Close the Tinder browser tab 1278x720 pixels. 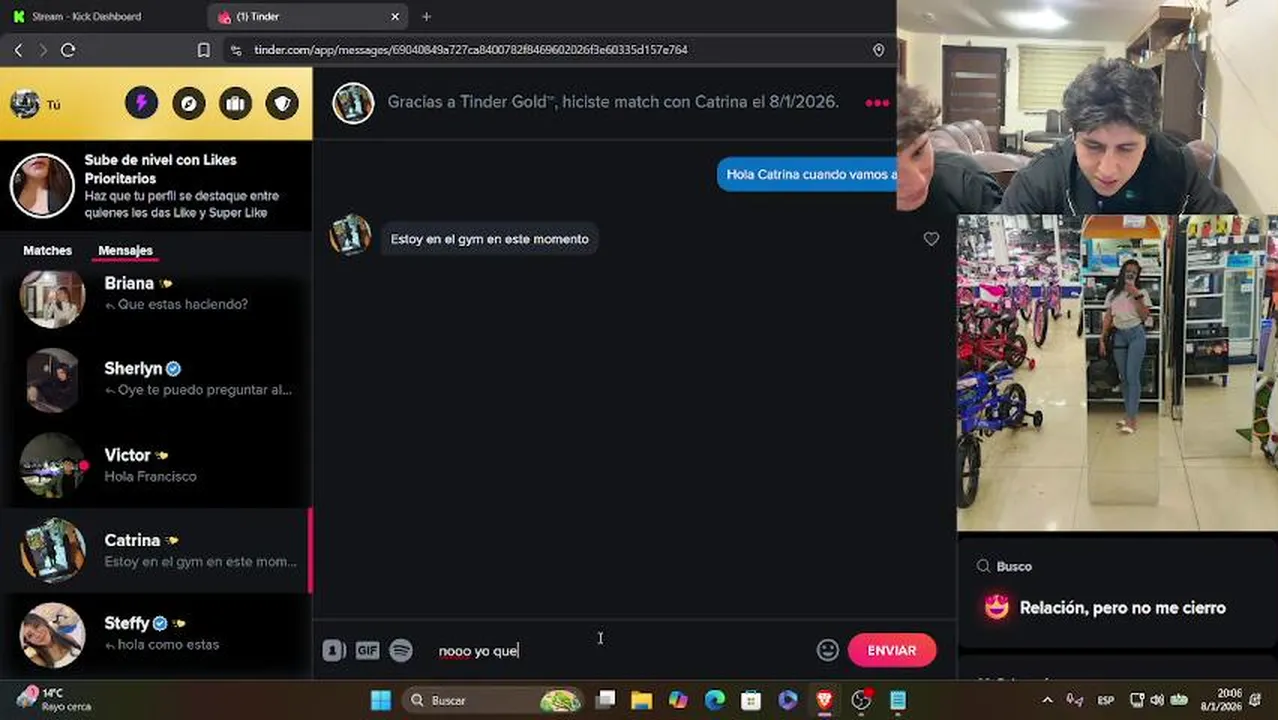click(395, 16)
